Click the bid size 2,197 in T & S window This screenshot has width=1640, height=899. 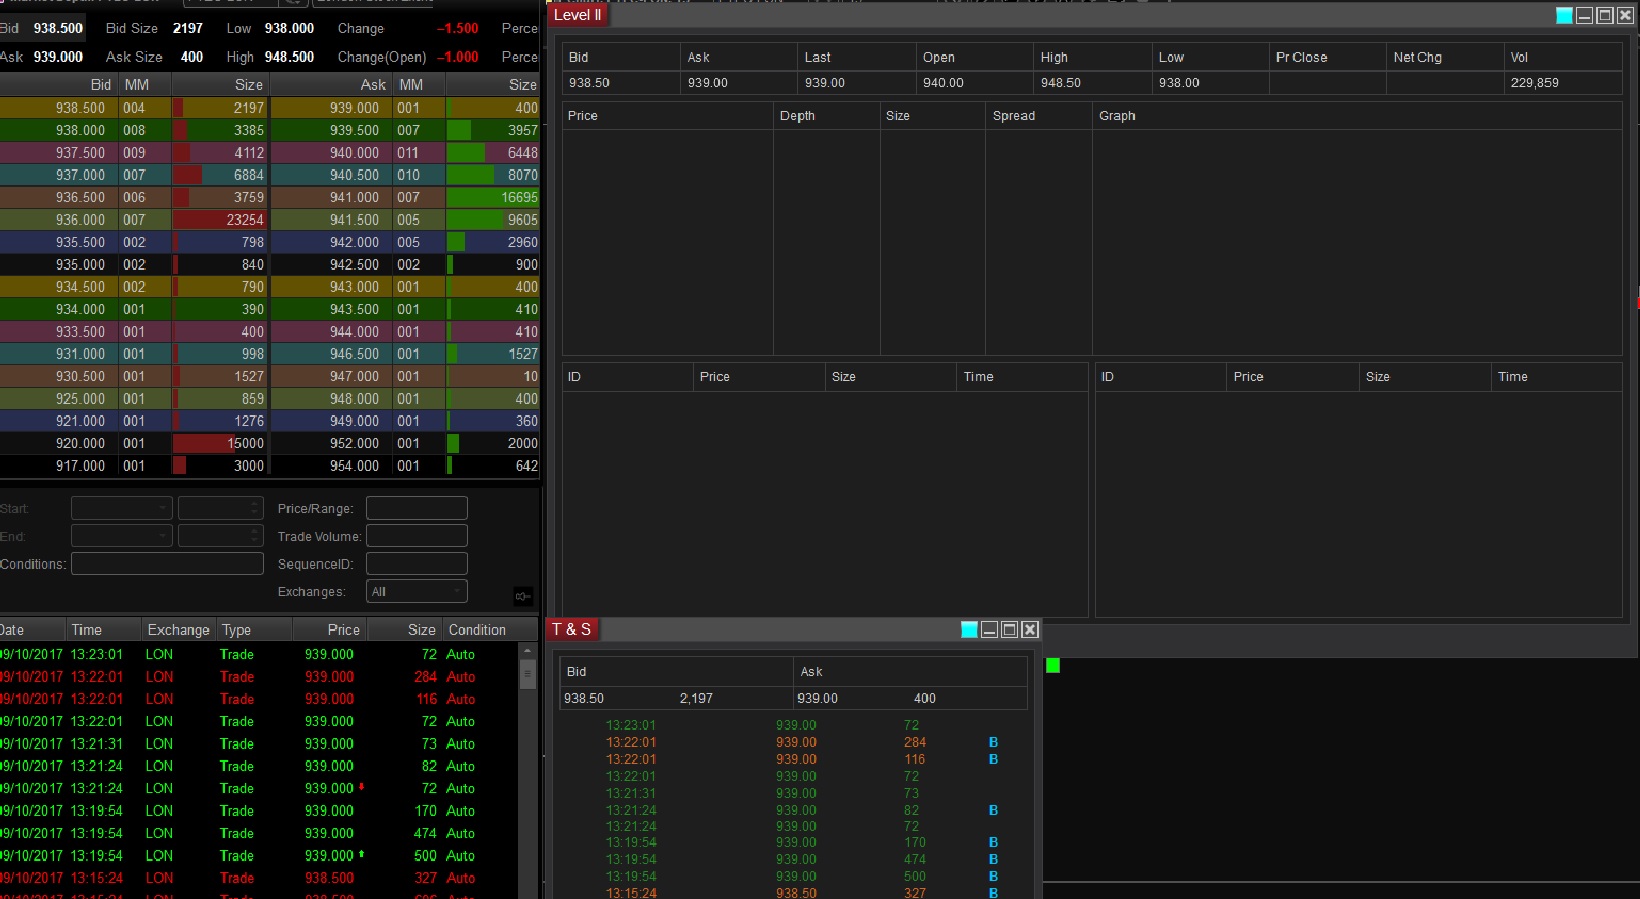pos(696,698)
